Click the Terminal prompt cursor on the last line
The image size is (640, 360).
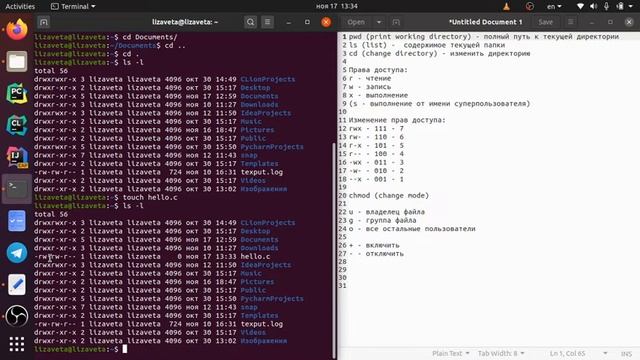coord(125,349)
